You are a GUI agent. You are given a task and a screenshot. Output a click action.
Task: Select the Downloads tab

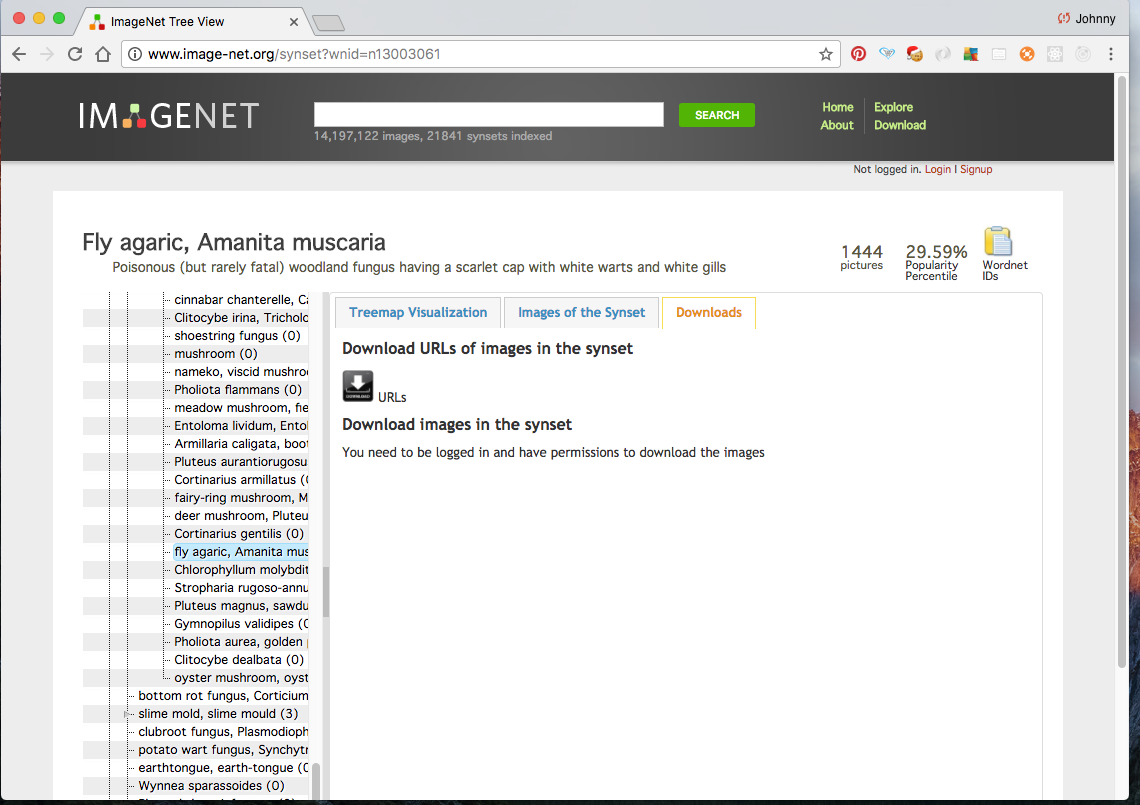pos(709,313)
